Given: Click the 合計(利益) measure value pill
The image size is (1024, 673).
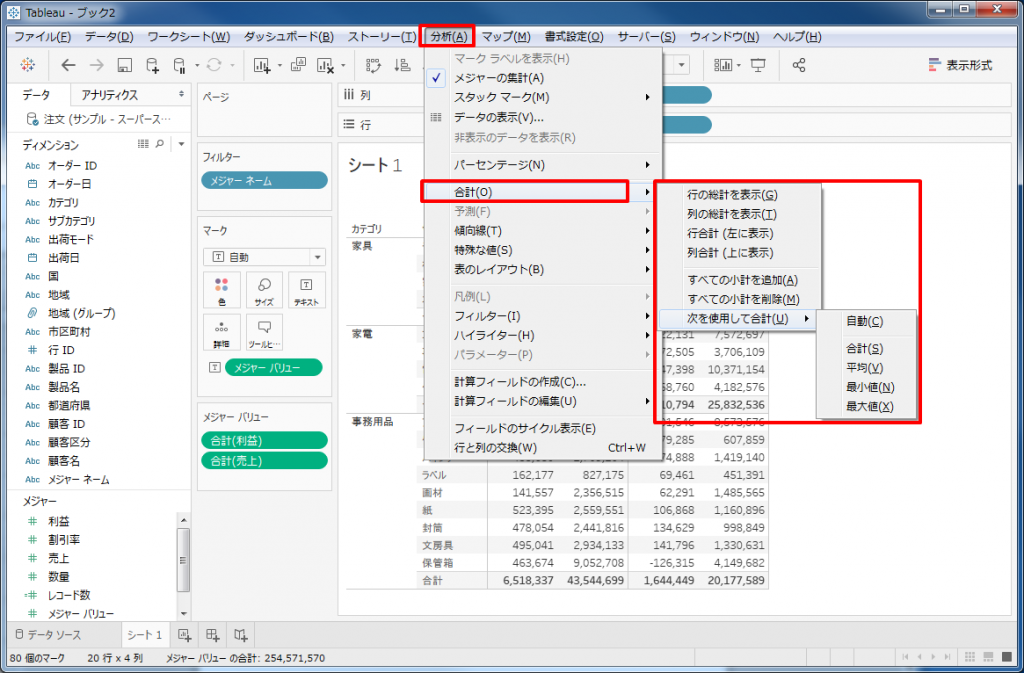Looking at the screenshot, I should 263,440.
